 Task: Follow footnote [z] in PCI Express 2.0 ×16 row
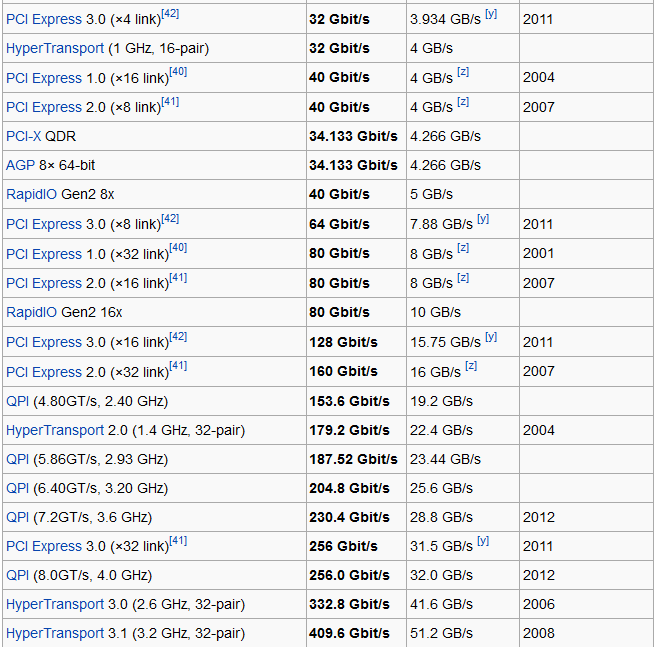click(x=463, y=278)
